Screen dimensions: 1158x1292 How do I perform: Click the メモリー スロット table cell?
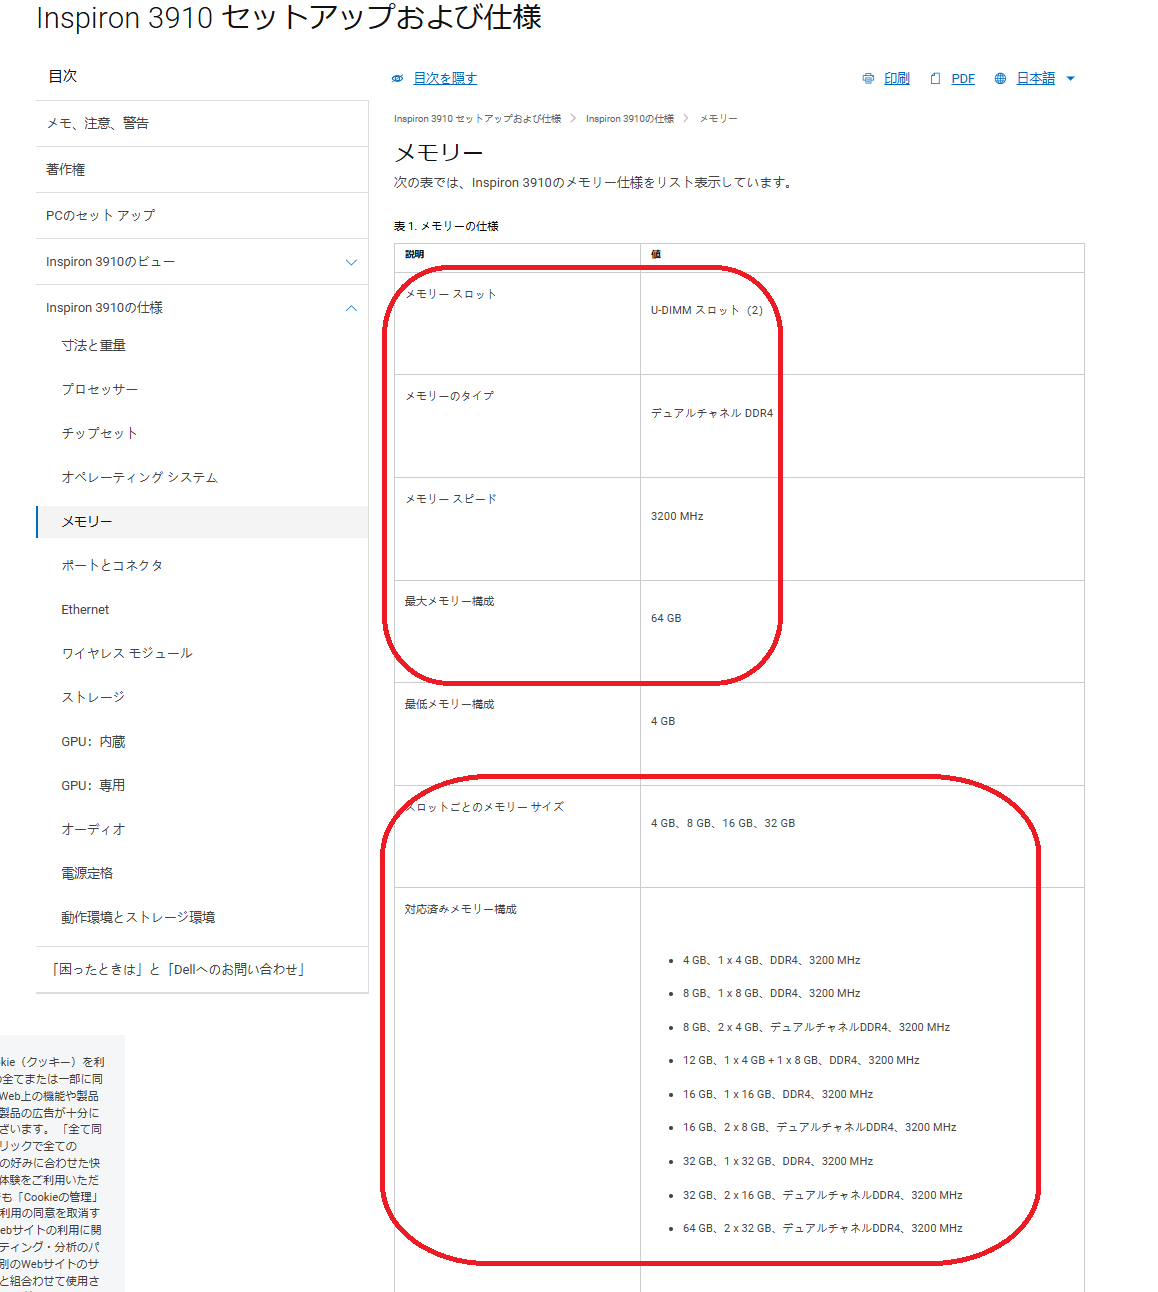tap(517, 324)
